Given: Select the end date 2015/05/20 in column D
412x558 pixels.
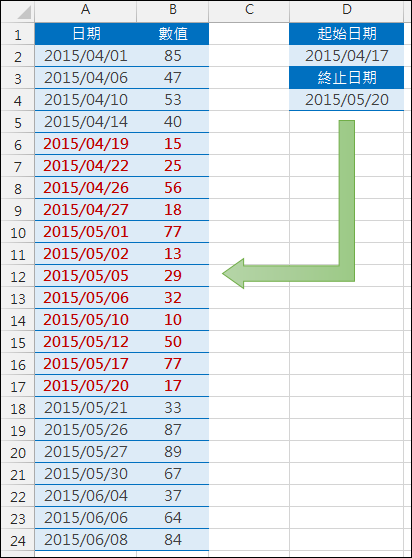Looking at the screenshot, I should coord(347,100).
